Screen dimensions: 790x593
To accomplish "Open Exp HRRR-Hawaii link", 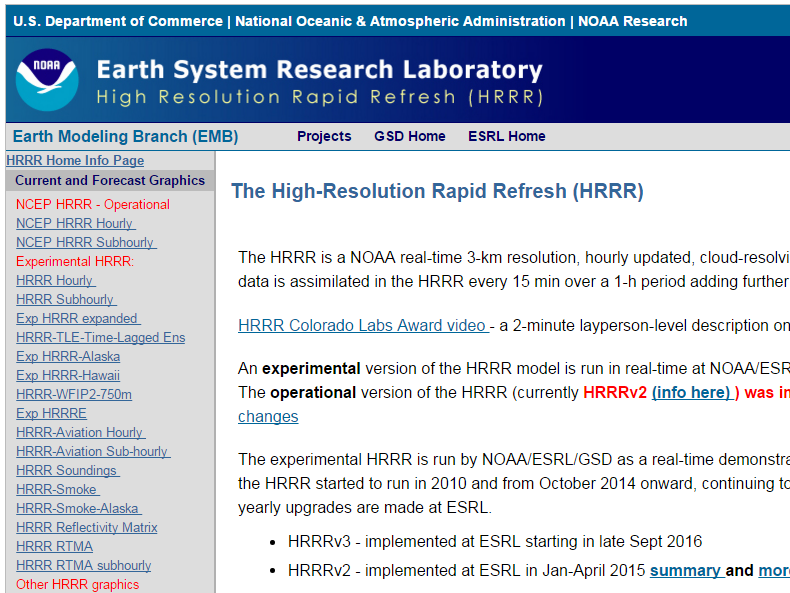I will tap(68, 375).
